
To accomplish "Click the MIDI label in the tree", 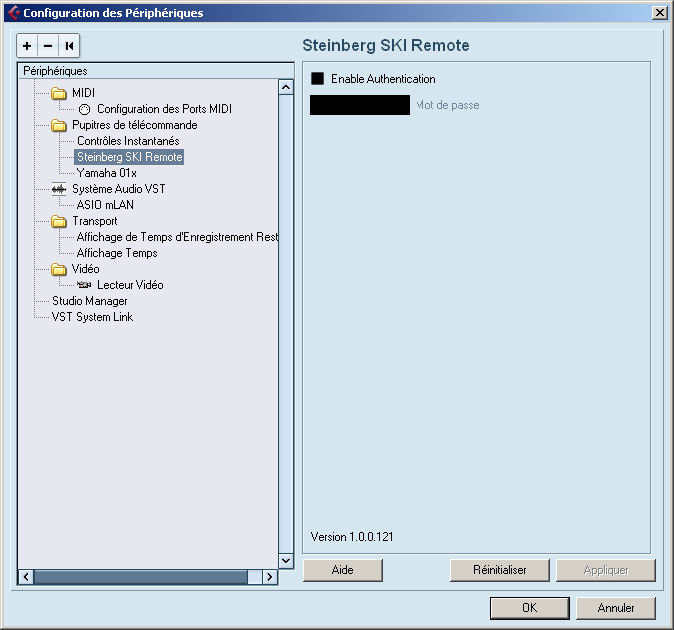I will (x=83, y=93).
